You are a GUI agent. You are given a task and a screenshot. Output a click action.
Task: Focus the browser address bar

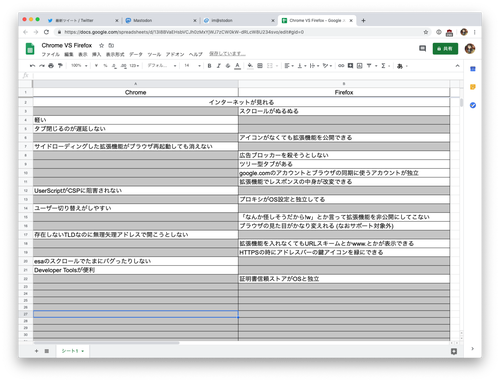tap(240, 32)
